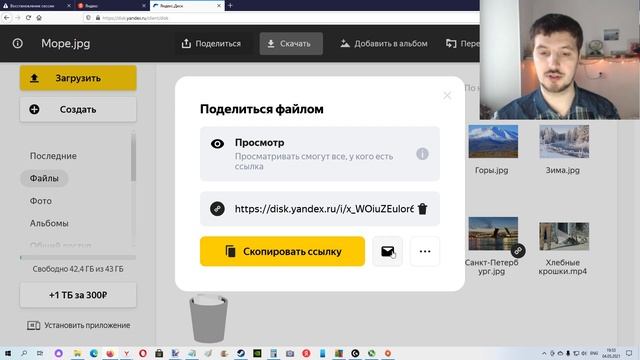This screenshot has height=360, width=640.
Task: Open the Camera app on taskbar
Action: pos(289,353)
